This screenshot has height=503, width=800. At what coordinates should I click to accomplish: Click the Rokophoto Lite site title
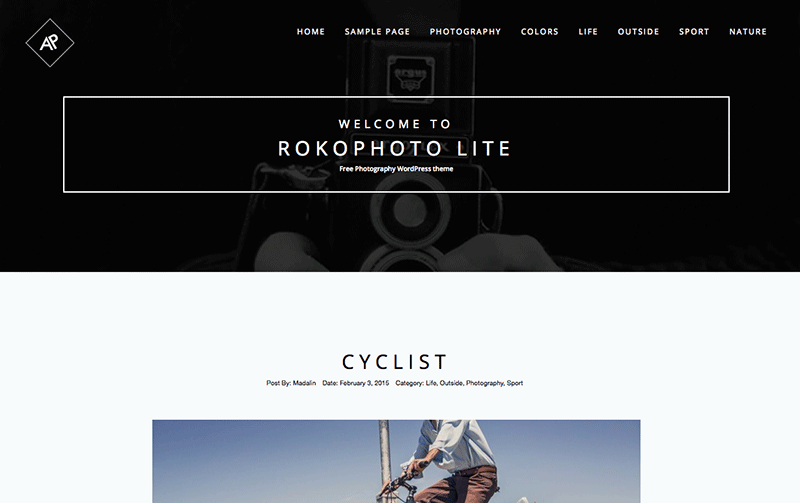394,148
